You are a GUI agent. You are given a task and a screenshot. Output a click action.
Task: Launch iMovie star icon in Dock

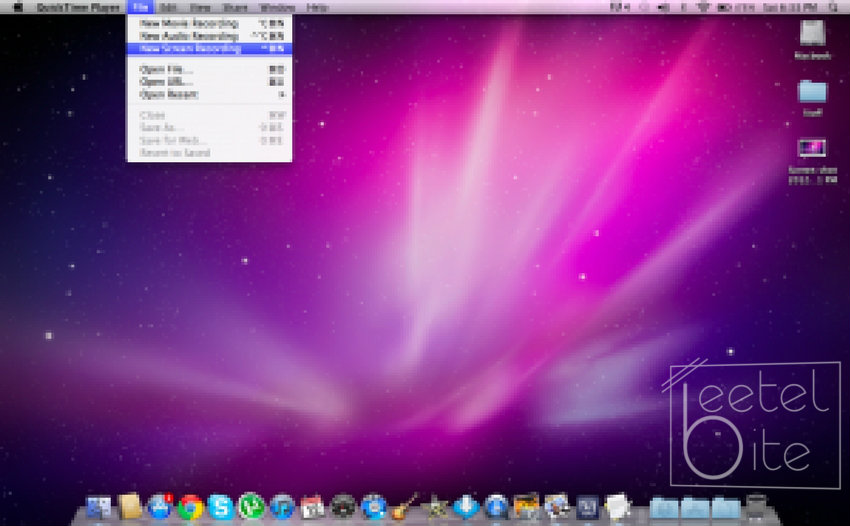click(435, 508)
